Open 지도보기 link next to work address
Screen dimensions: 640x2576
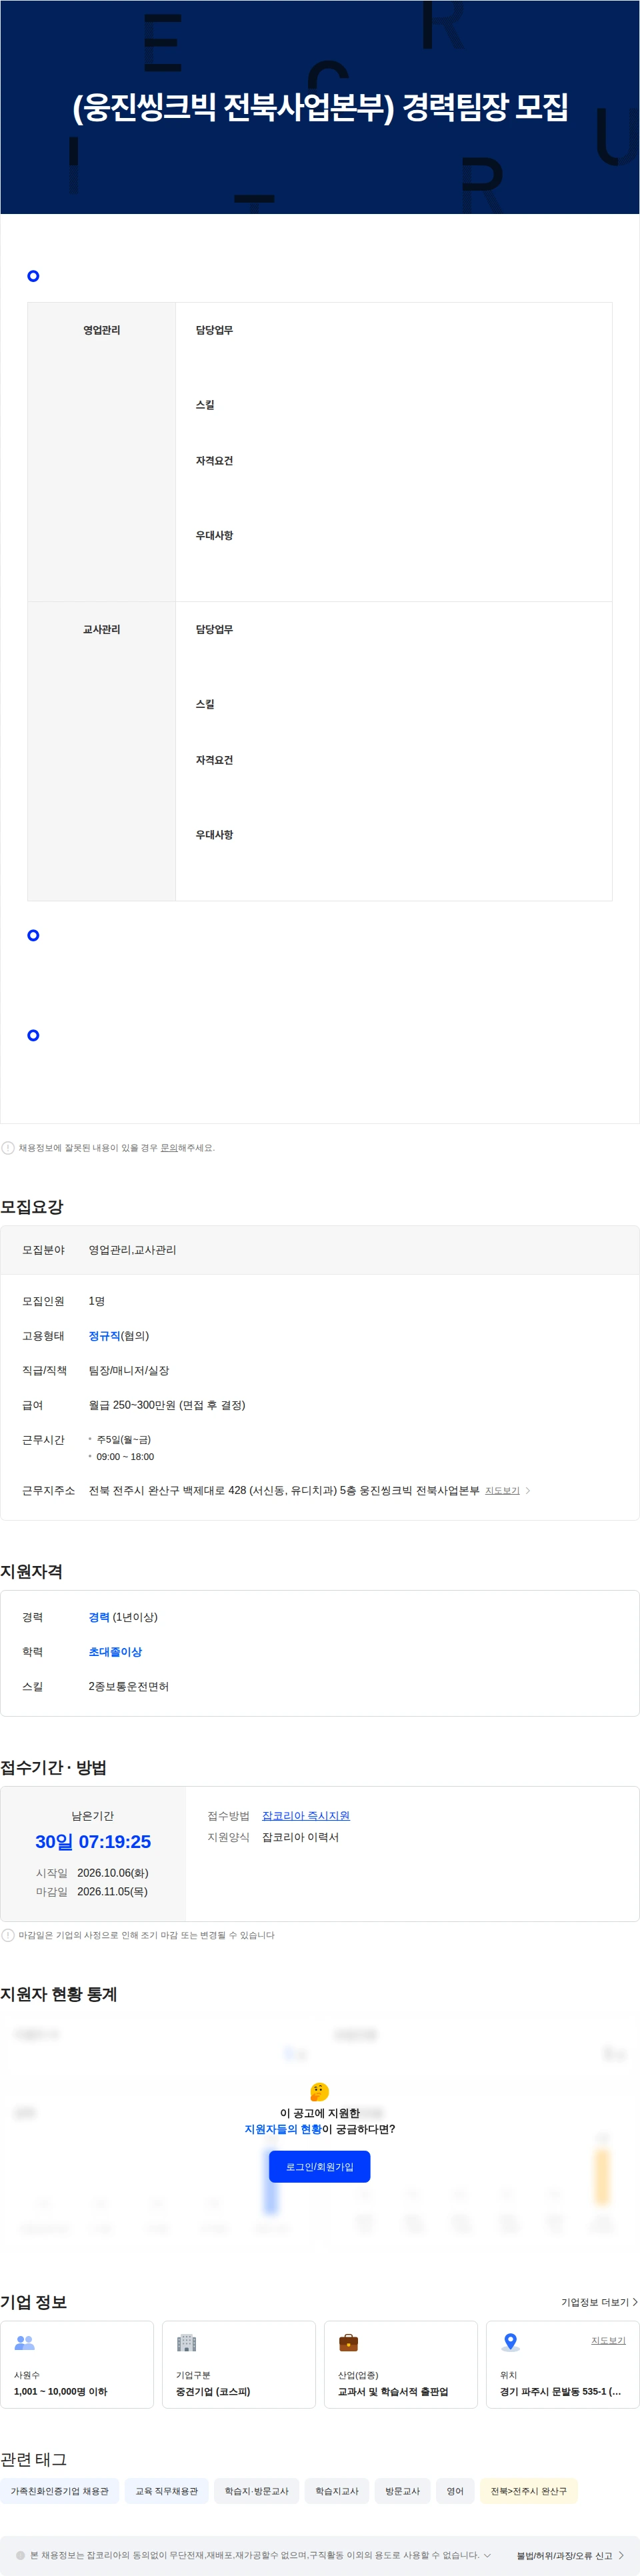click(502, 1490)
